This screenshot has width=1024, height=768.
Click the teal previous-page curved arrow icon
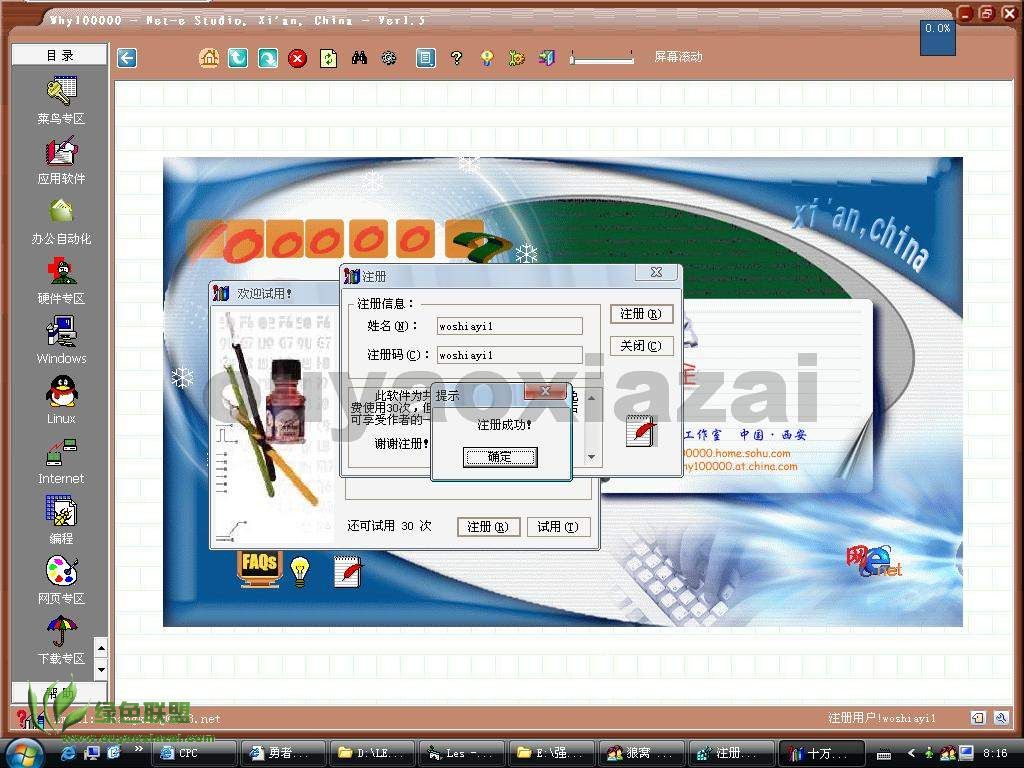[238, 58]
